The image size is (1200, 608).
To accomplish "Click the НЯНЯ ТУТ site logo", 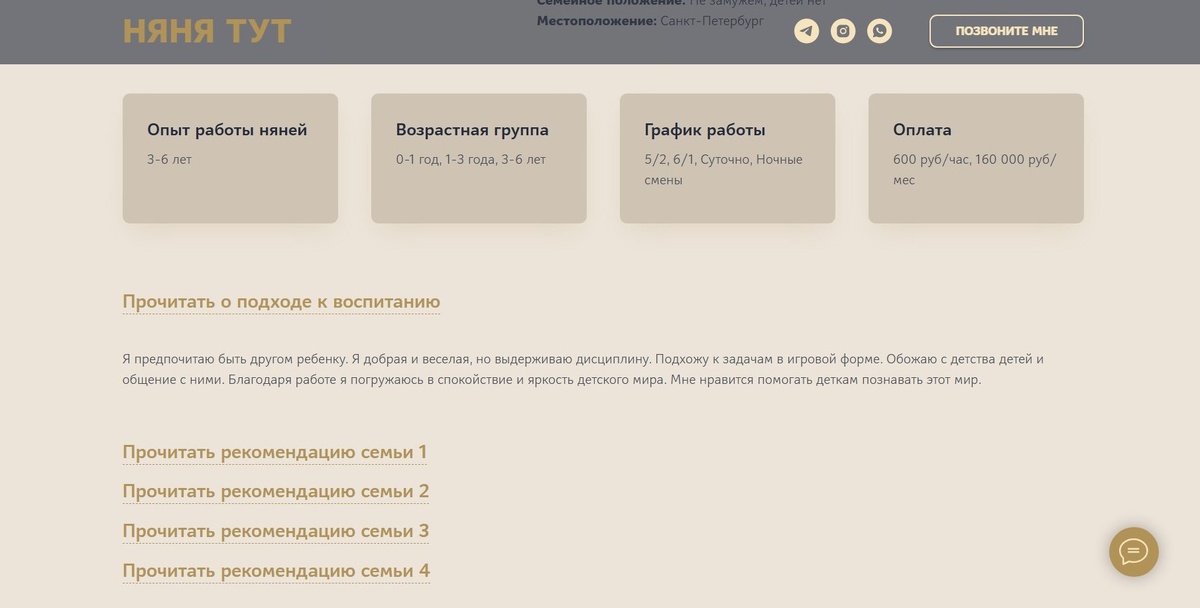I will pos(205,31).
